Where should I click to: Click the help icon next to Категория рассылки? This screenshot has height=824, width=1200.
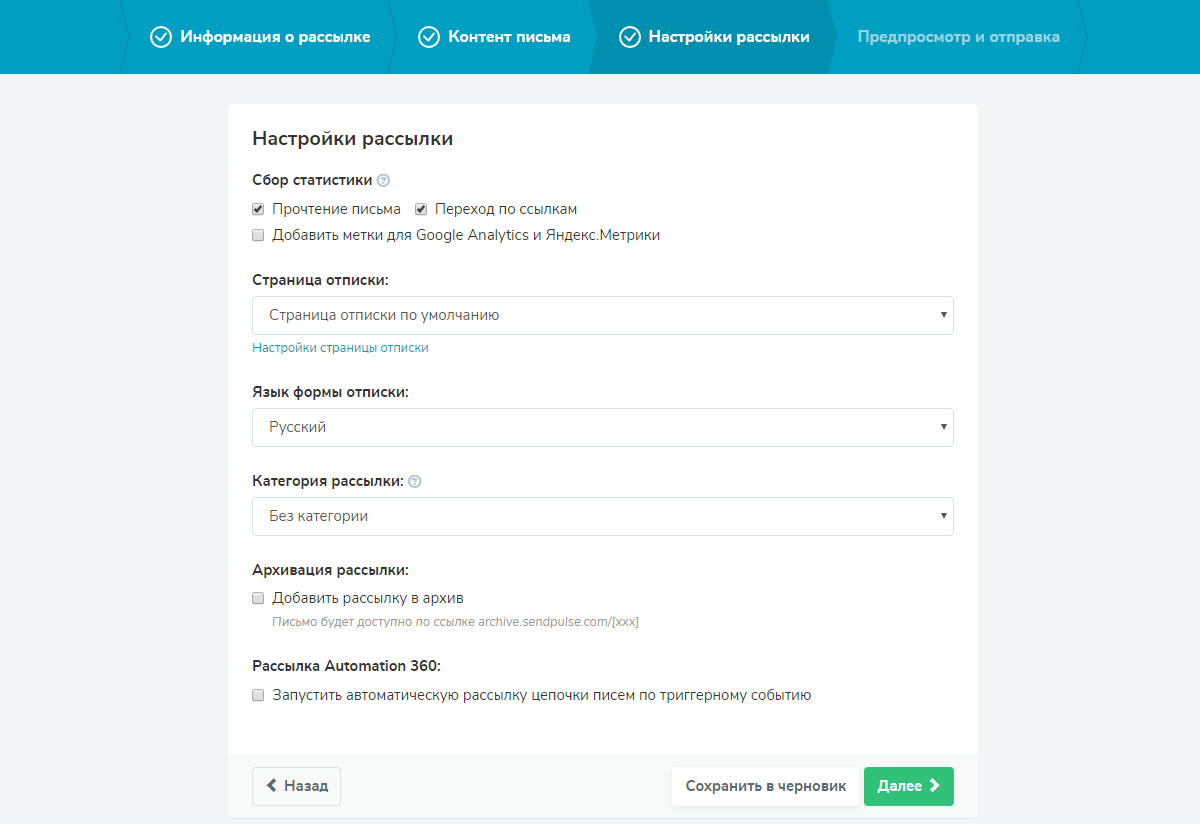click(415, 481)
